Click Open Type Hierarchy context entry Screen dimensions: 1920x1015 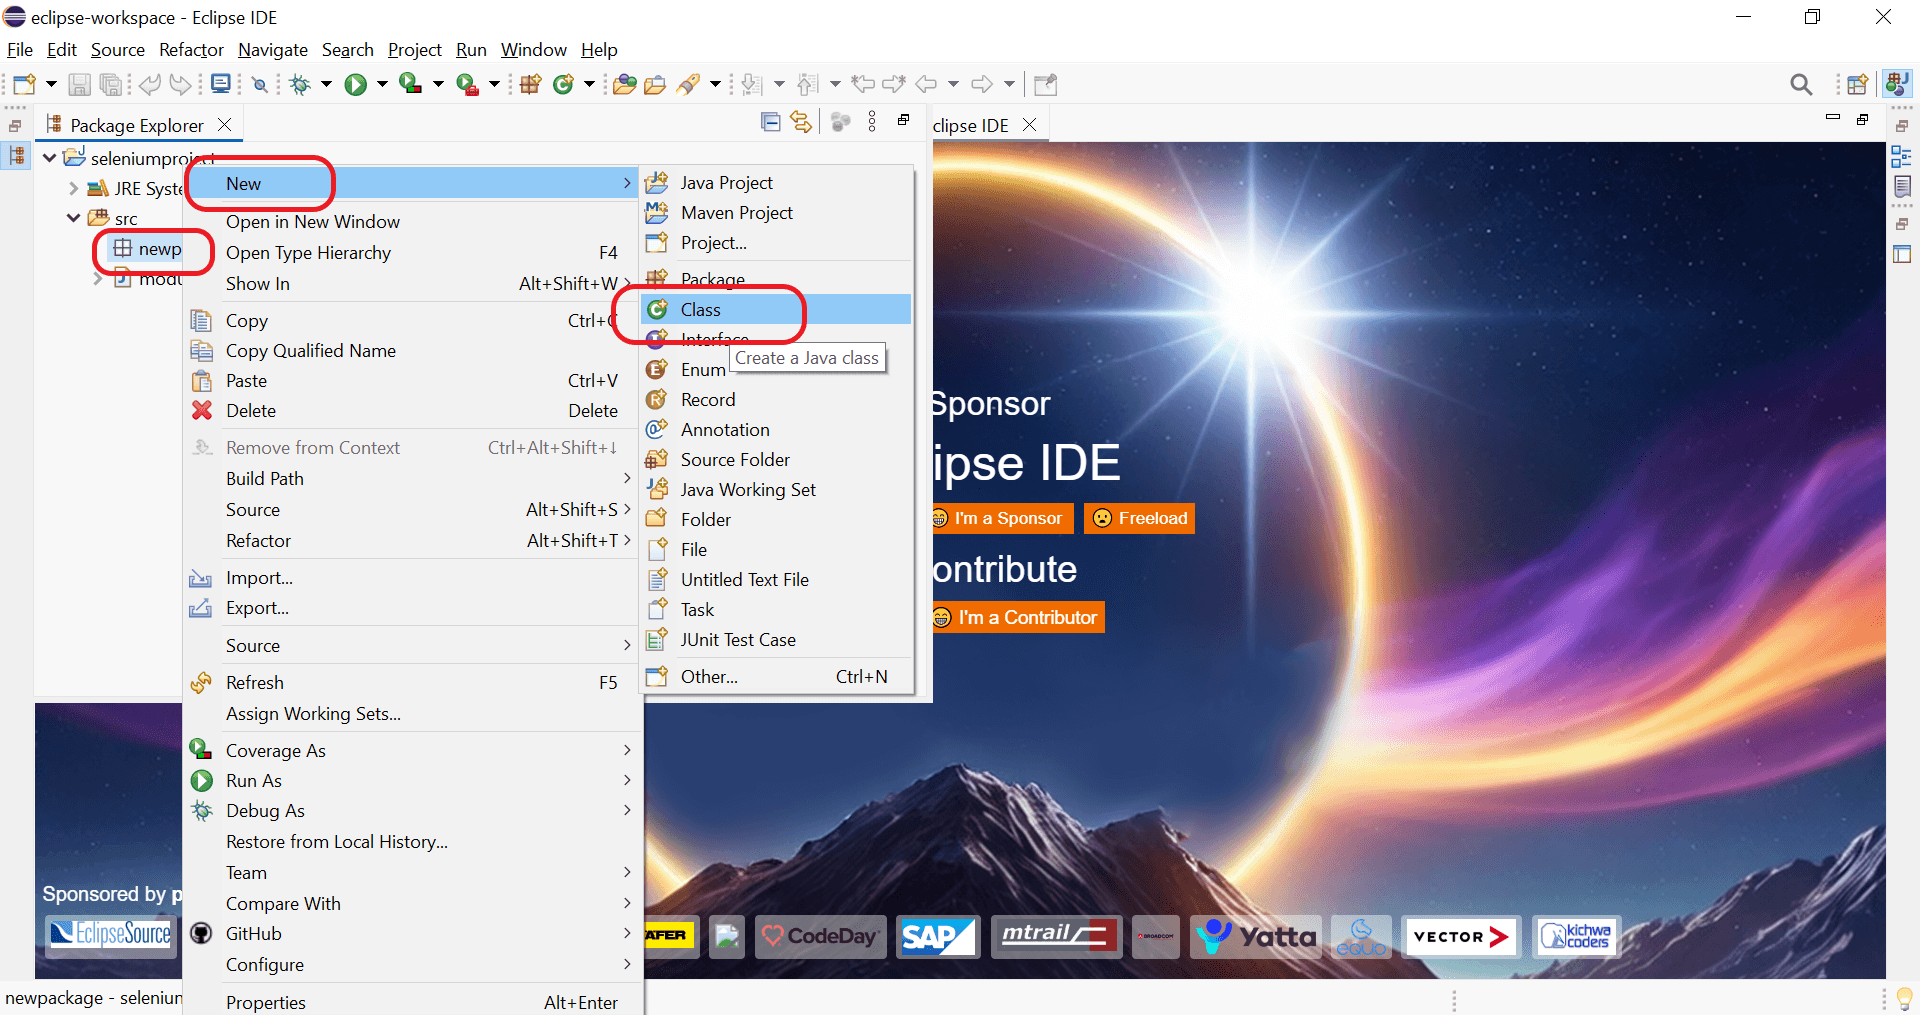(412, 253)
